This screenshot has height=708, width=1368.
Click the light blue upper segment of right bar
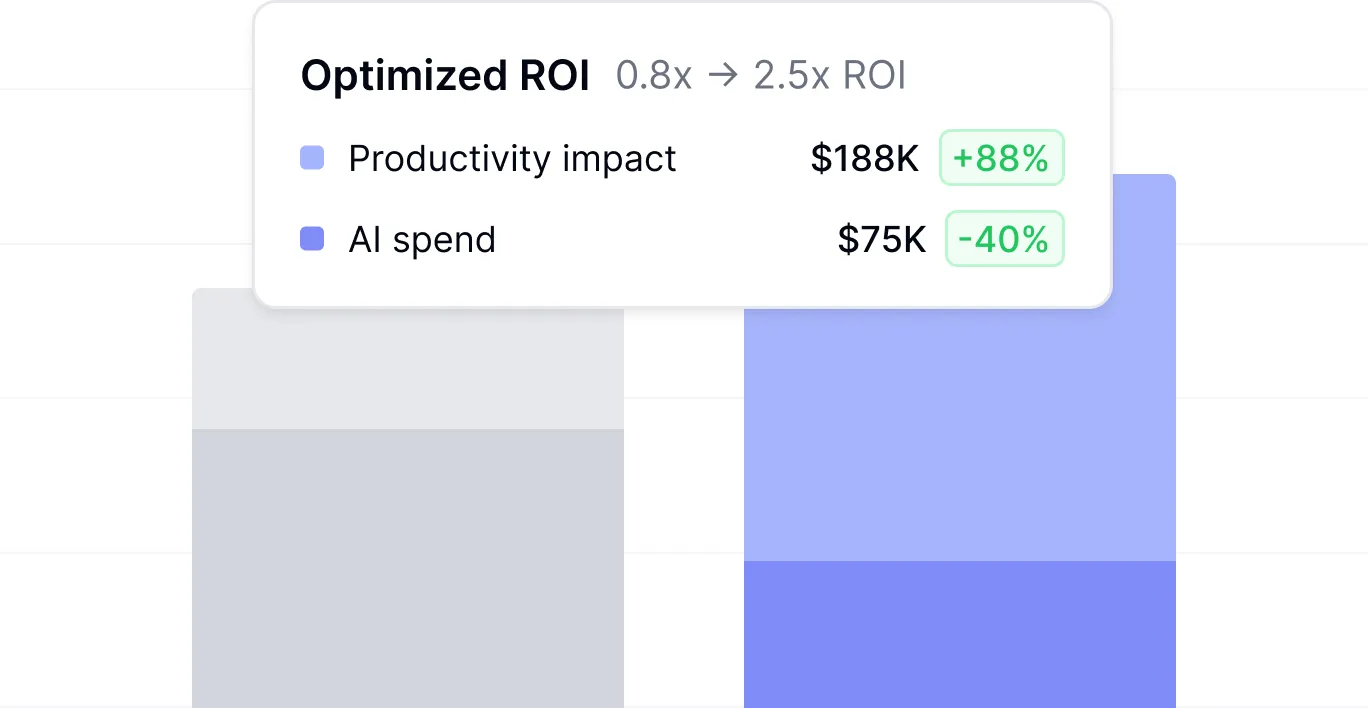[960, 430]
